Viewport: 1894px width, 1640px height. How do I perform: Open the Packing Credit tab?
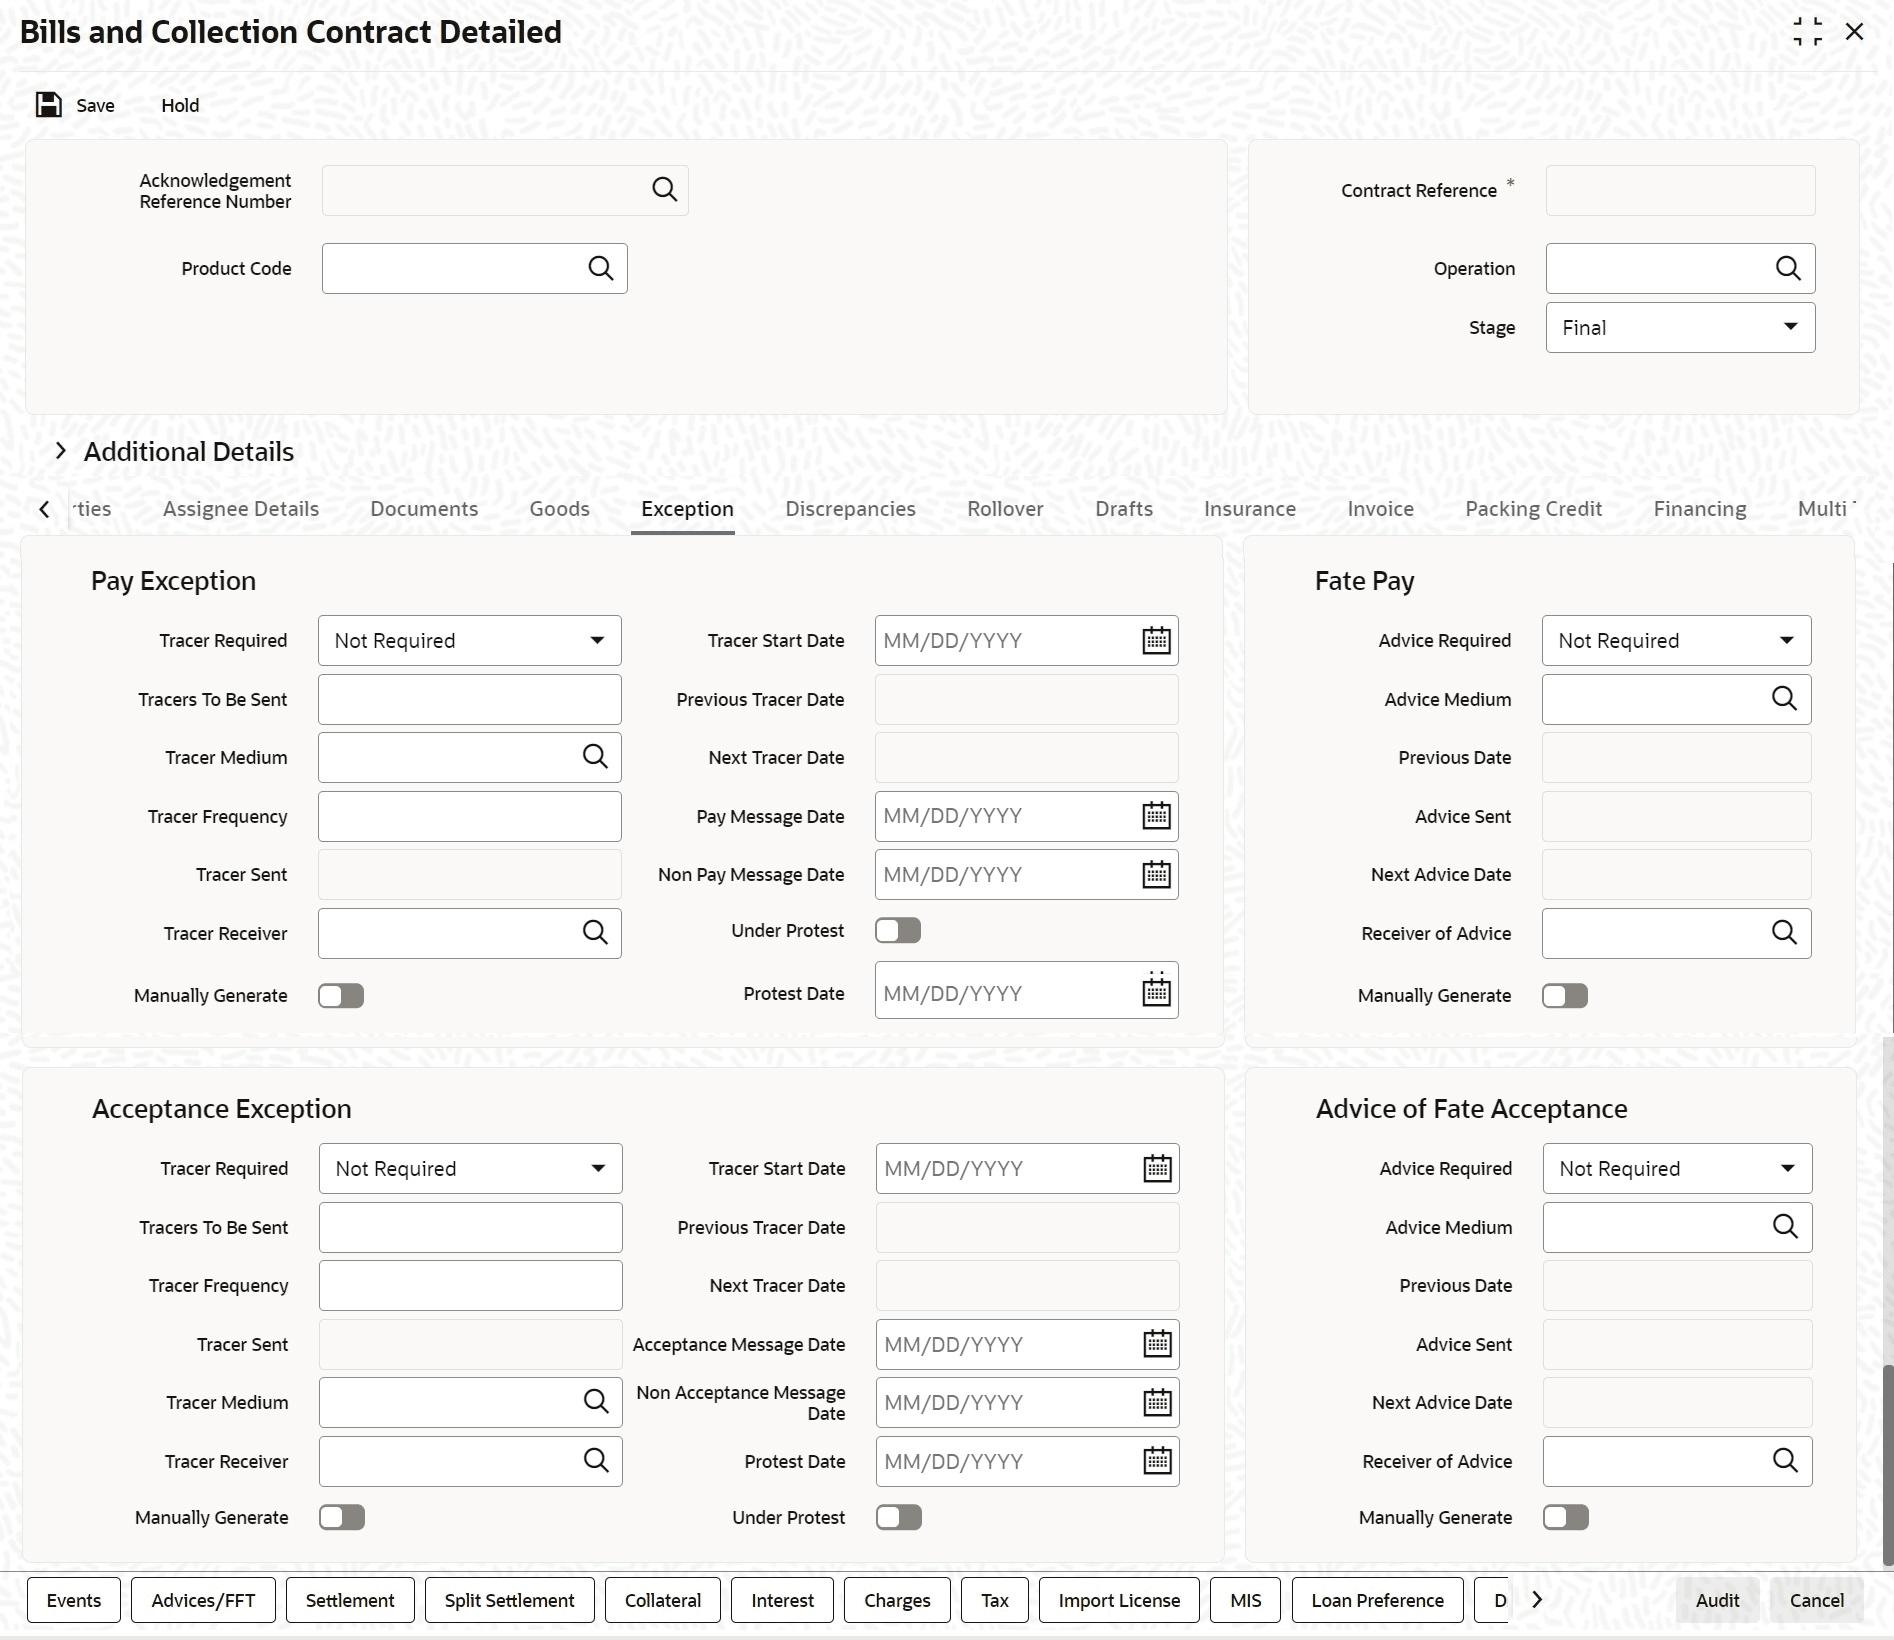tap(1533, 509)
